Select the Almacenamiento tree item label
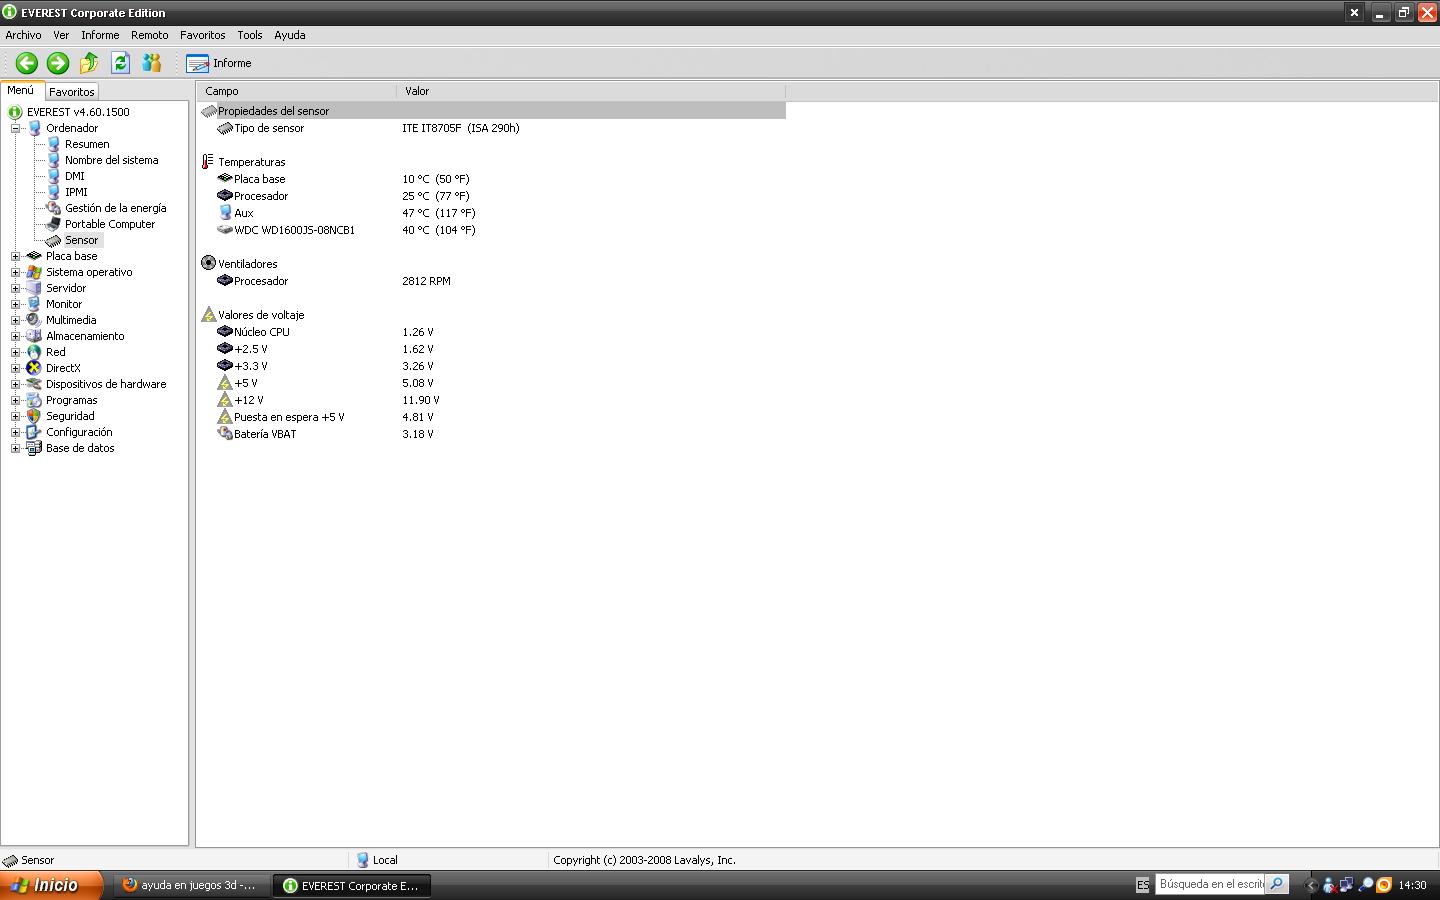Image resolution: width=1440 pixels, height=900 pixels. pyautogui.click(x=85, y=336)
